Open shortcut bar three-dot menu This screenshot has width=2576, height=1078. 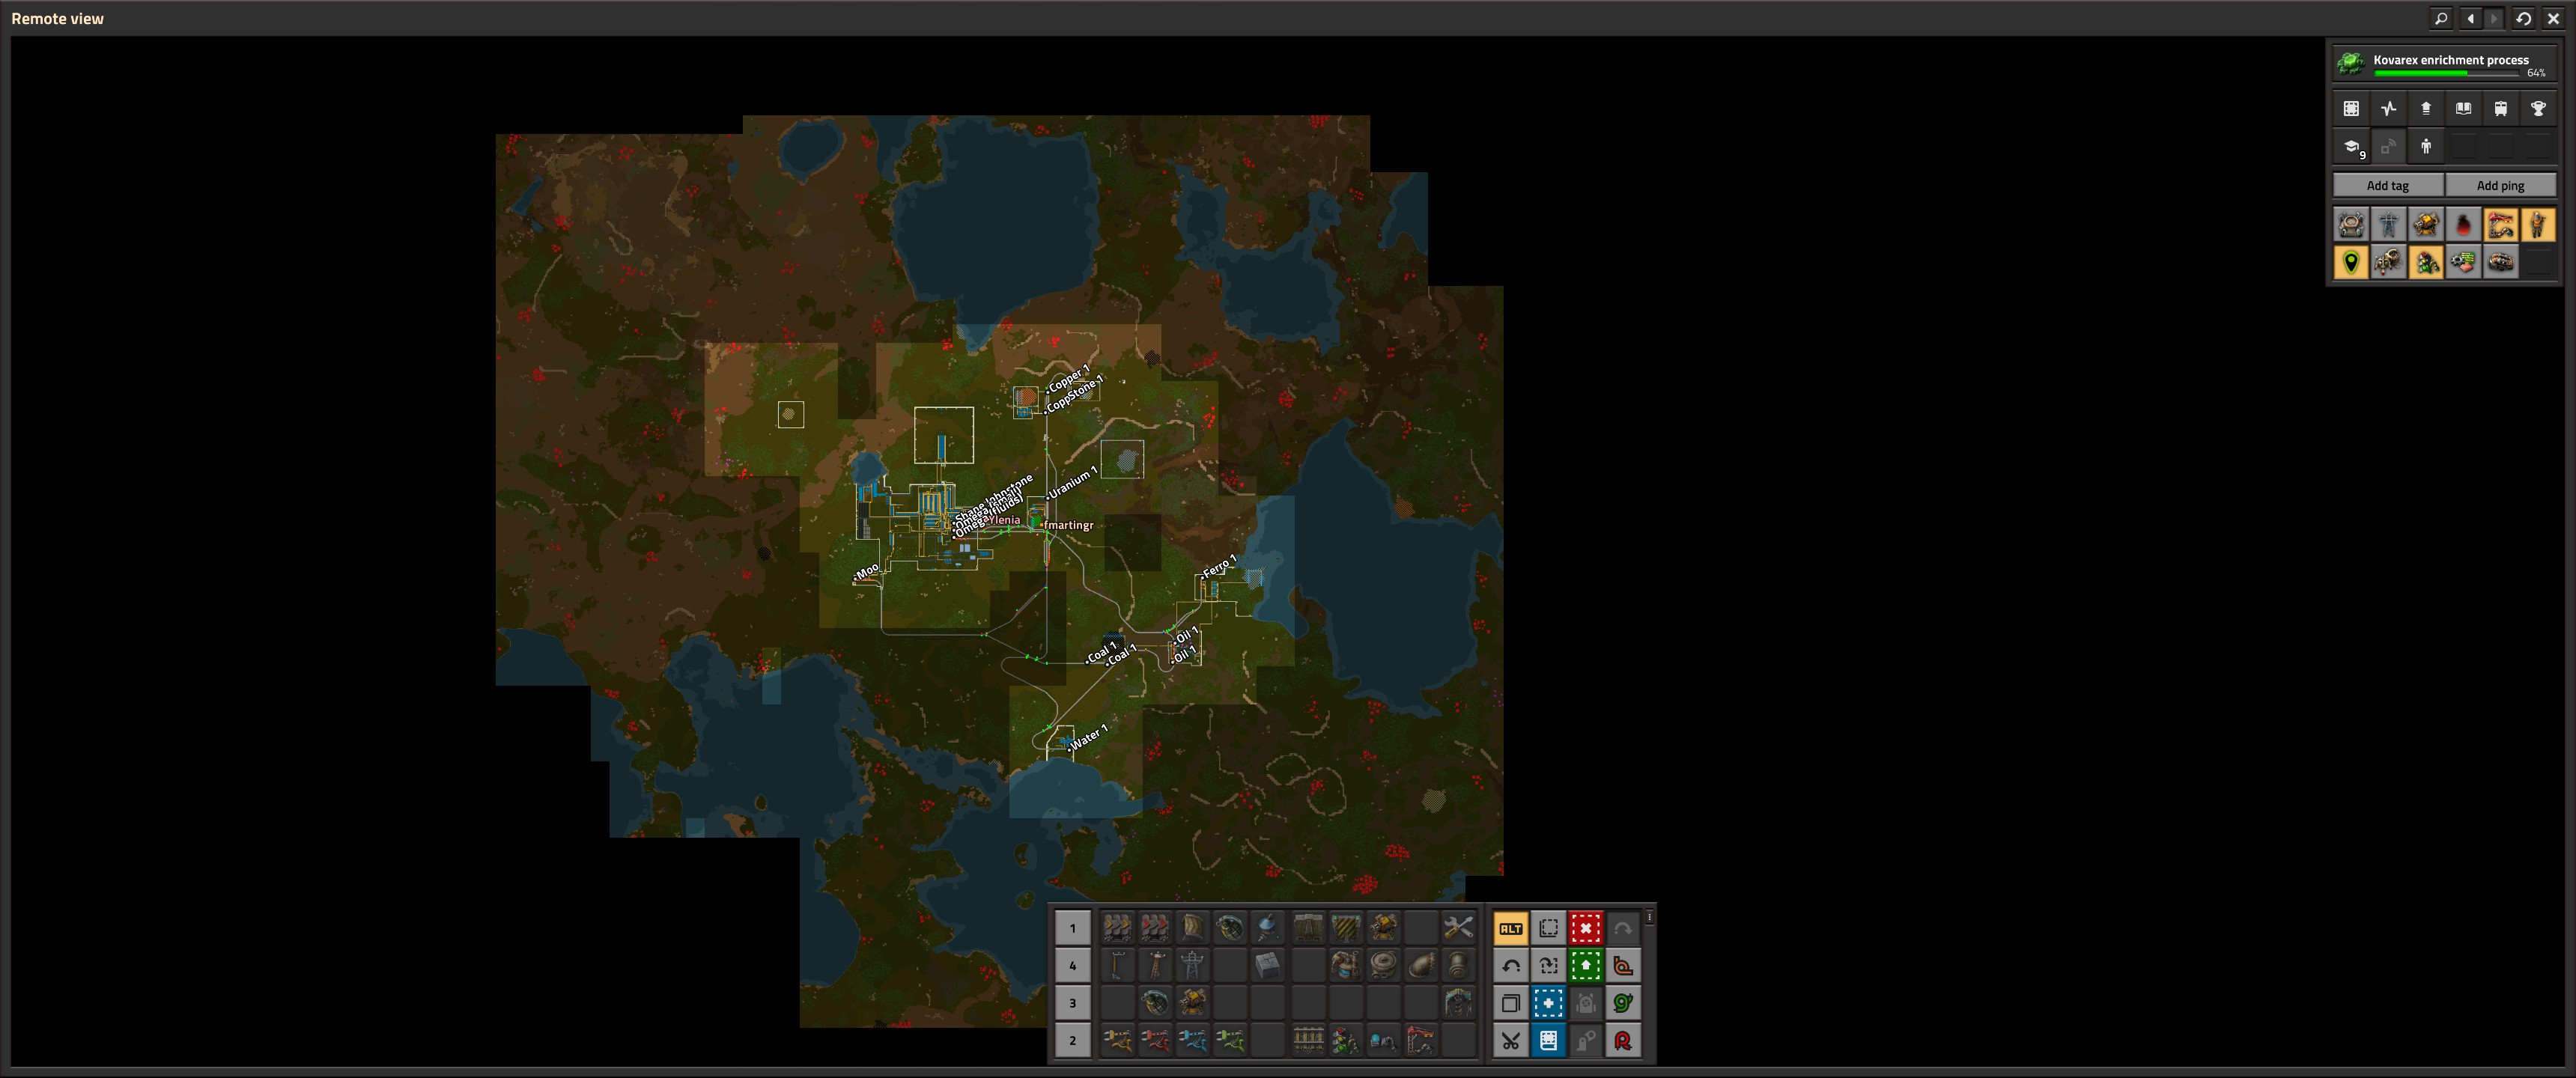[1649, 917]
